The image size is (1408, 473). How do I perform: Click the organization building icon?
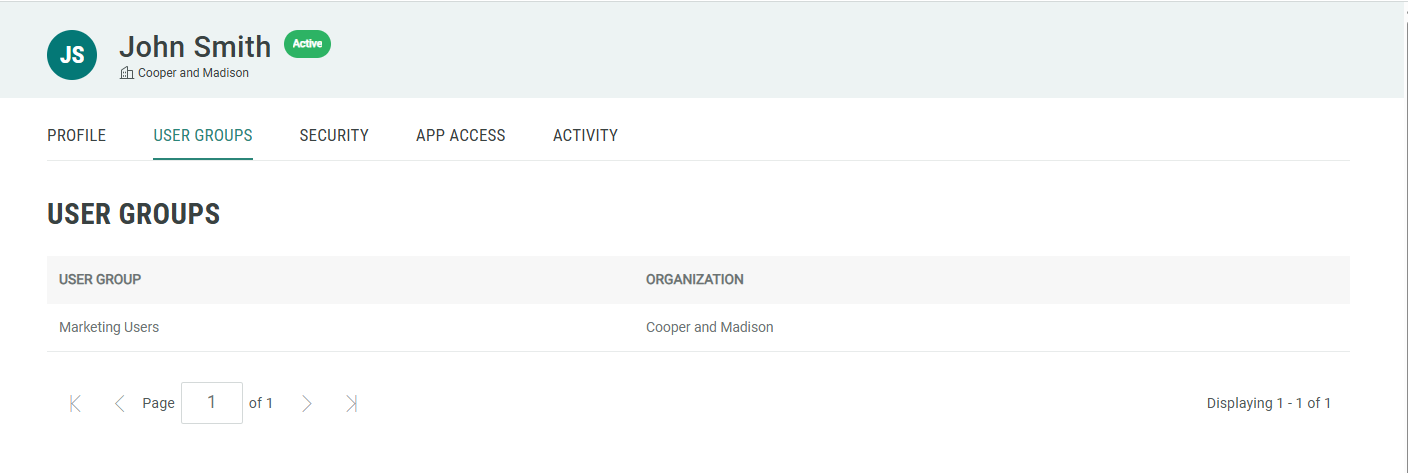click(126, 73)
